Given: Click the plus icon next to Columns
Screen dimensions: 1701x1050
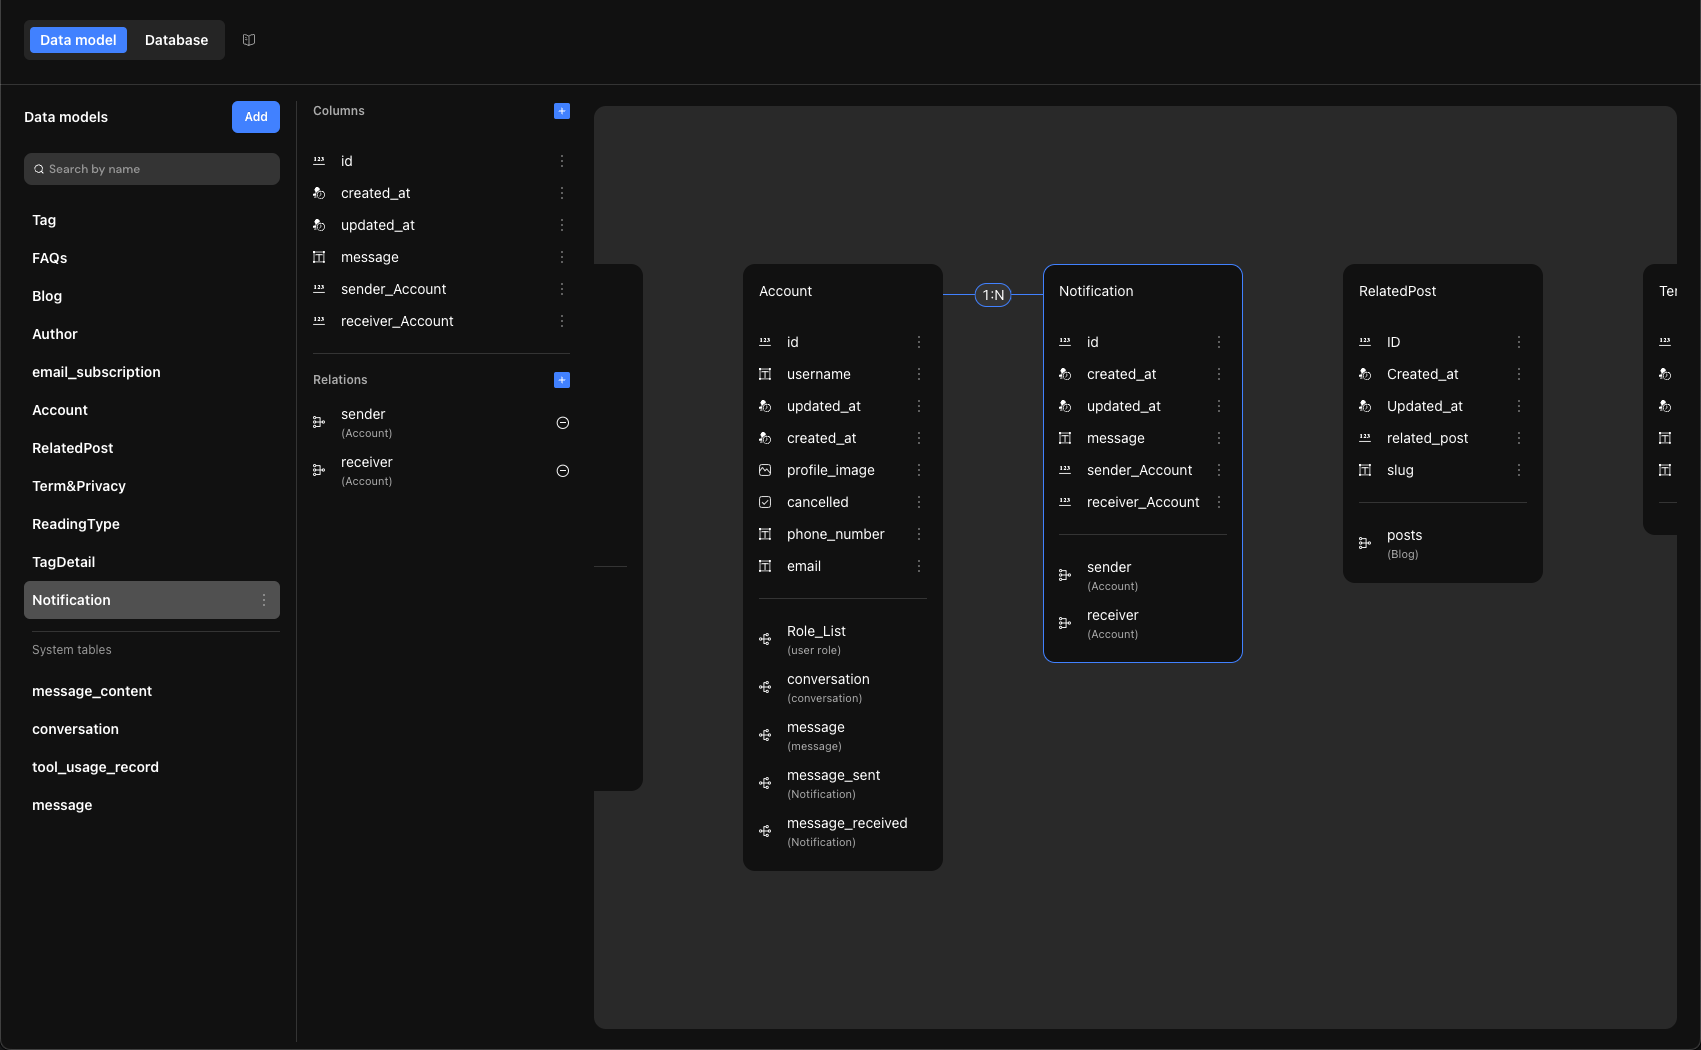Looking at the screenshot, I should point(562,111).
